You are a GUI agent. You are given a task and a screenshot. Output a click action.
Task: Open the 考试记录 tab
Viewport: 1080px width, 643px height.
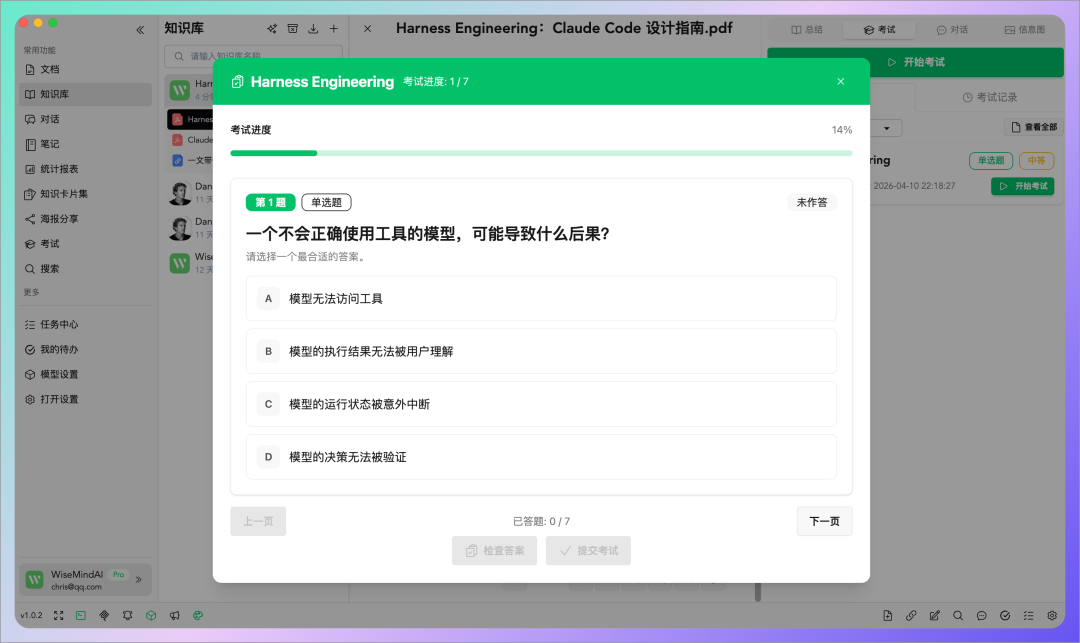(x=990, y=98)
